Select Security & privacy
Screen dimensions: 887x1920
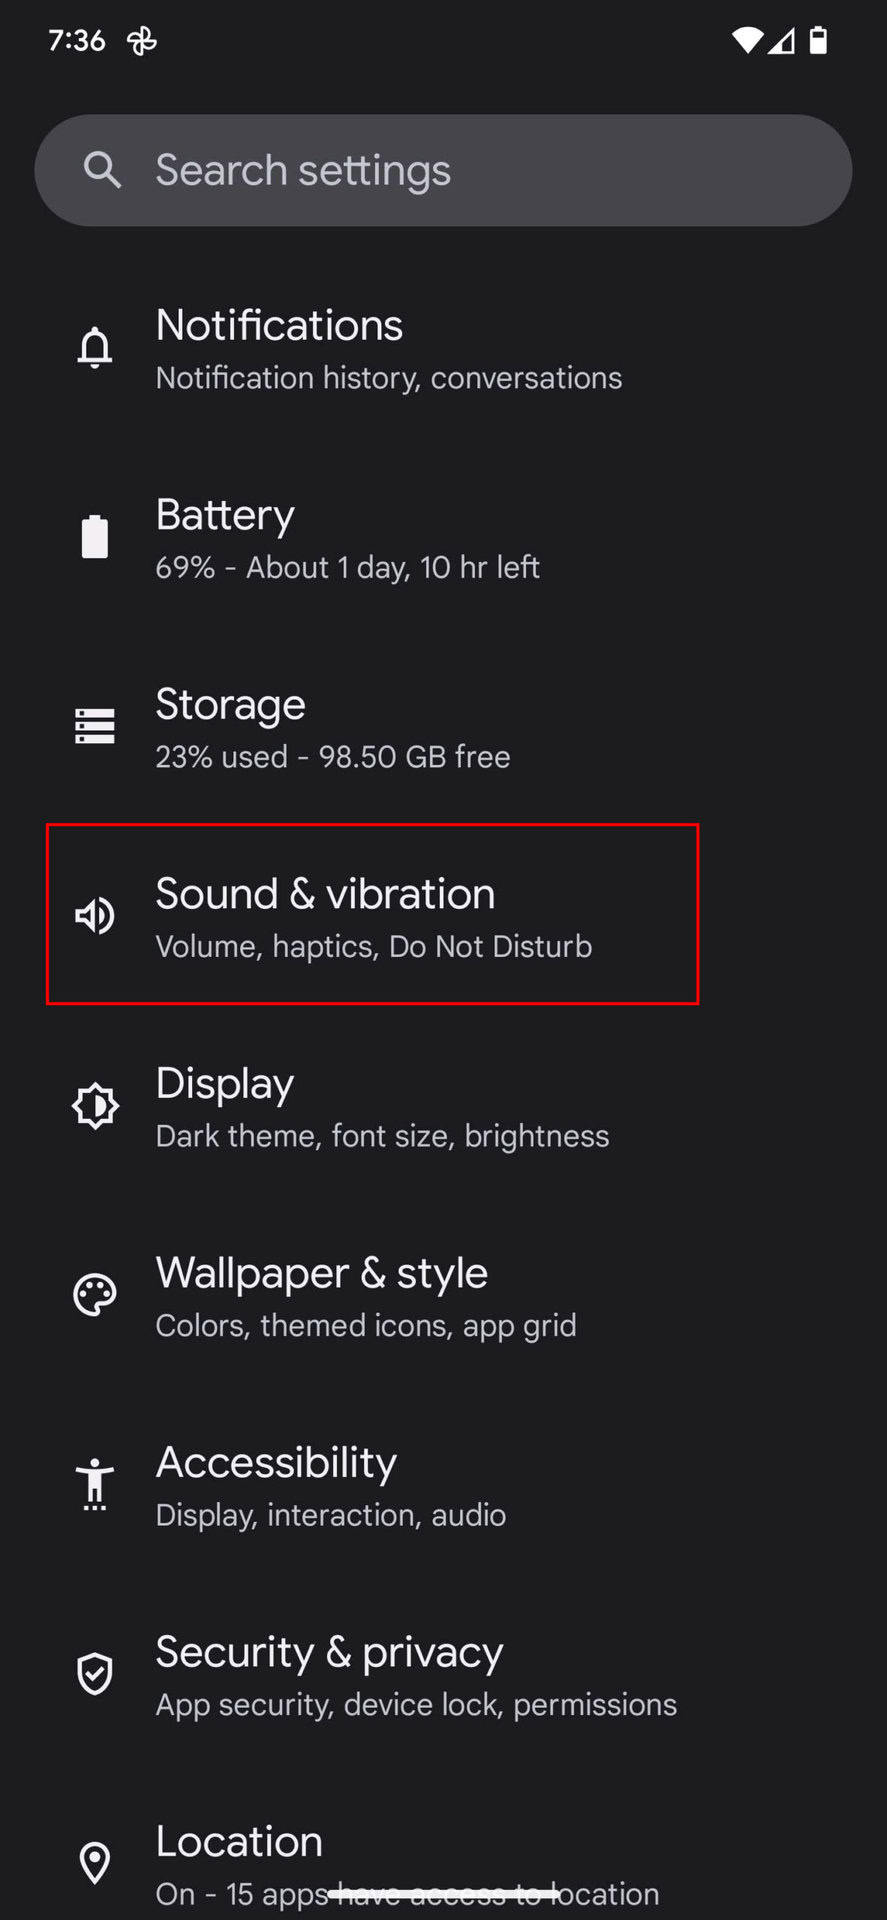coord(415,1675)
